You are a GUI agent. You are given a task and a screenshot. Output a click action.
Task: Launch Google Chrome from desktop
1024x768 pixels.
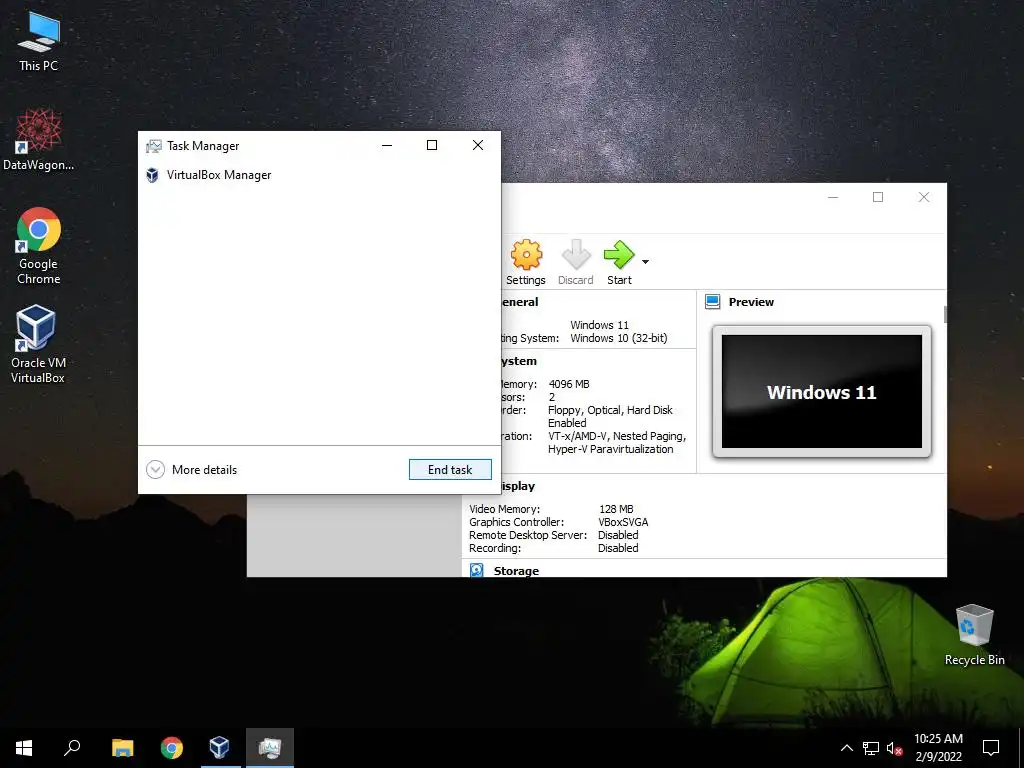coord(38,246)
